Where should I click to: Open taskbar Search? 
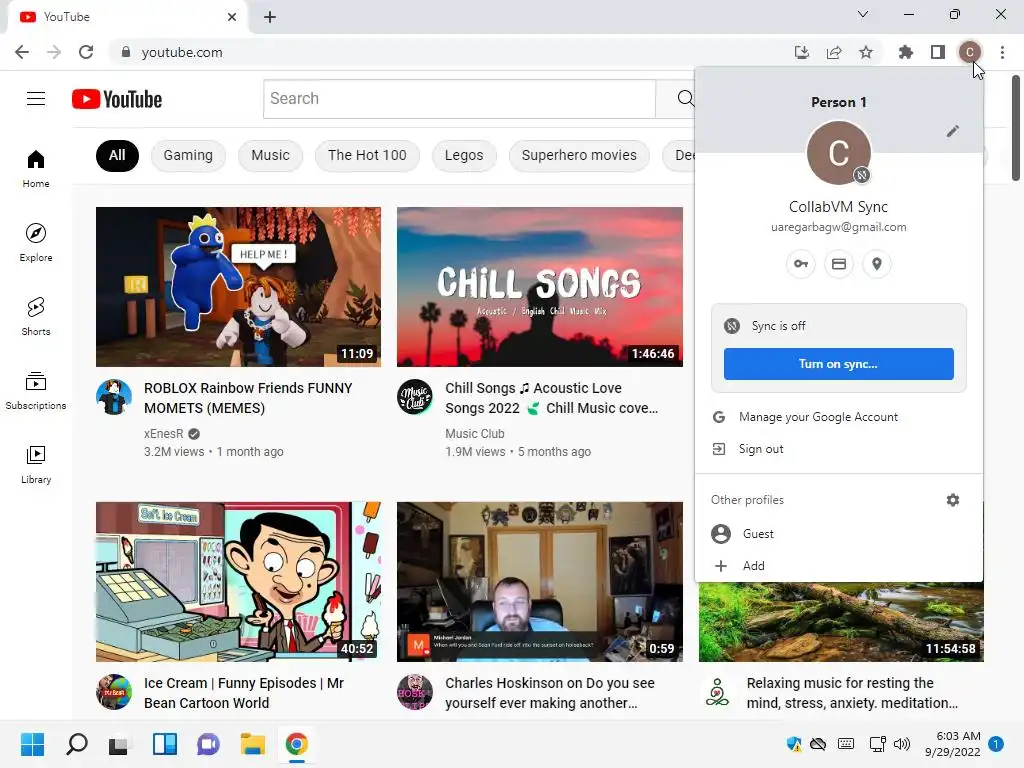(x=76, y=744)
